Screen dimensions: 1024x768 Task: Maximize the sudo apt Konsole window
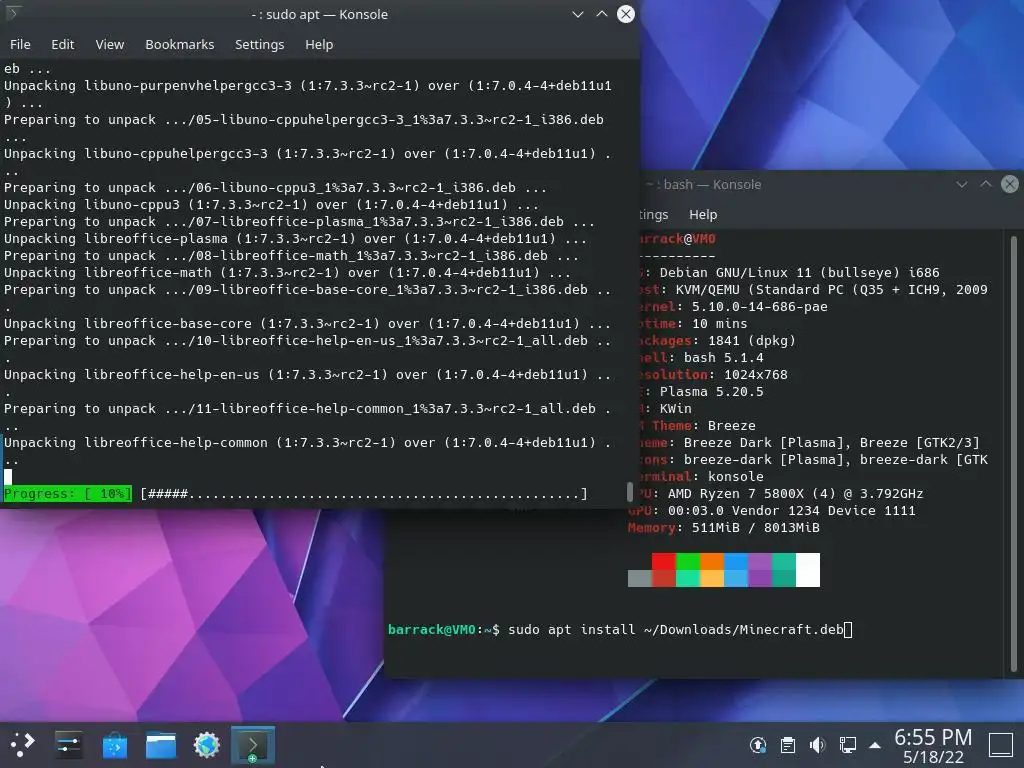601,14
